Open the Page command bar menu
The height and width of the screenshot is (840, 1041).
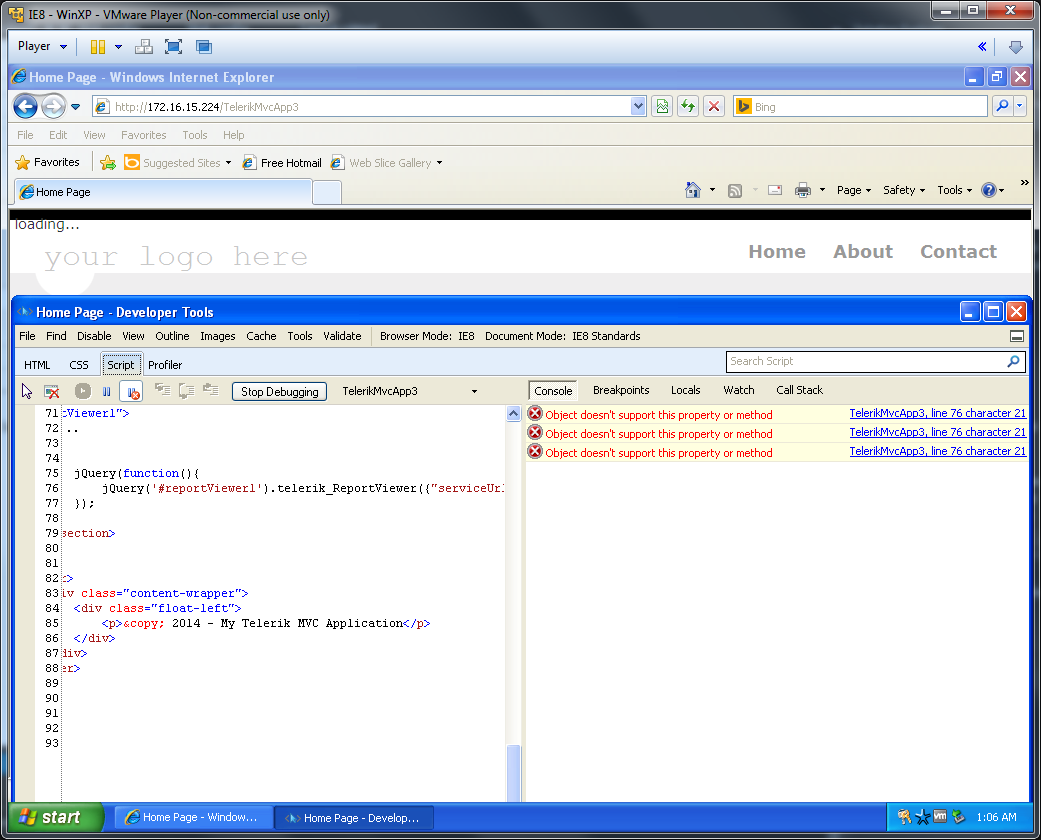tap(854, 191)
